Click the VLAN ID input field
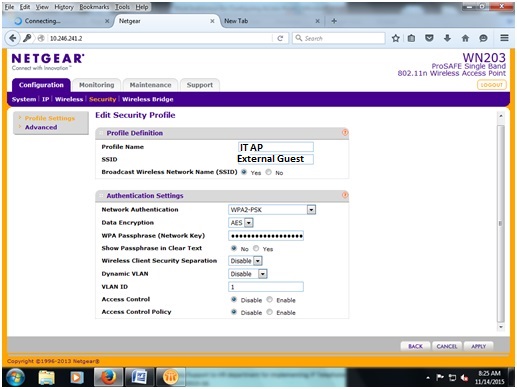 pyautogui.click(x=266, y=287)
